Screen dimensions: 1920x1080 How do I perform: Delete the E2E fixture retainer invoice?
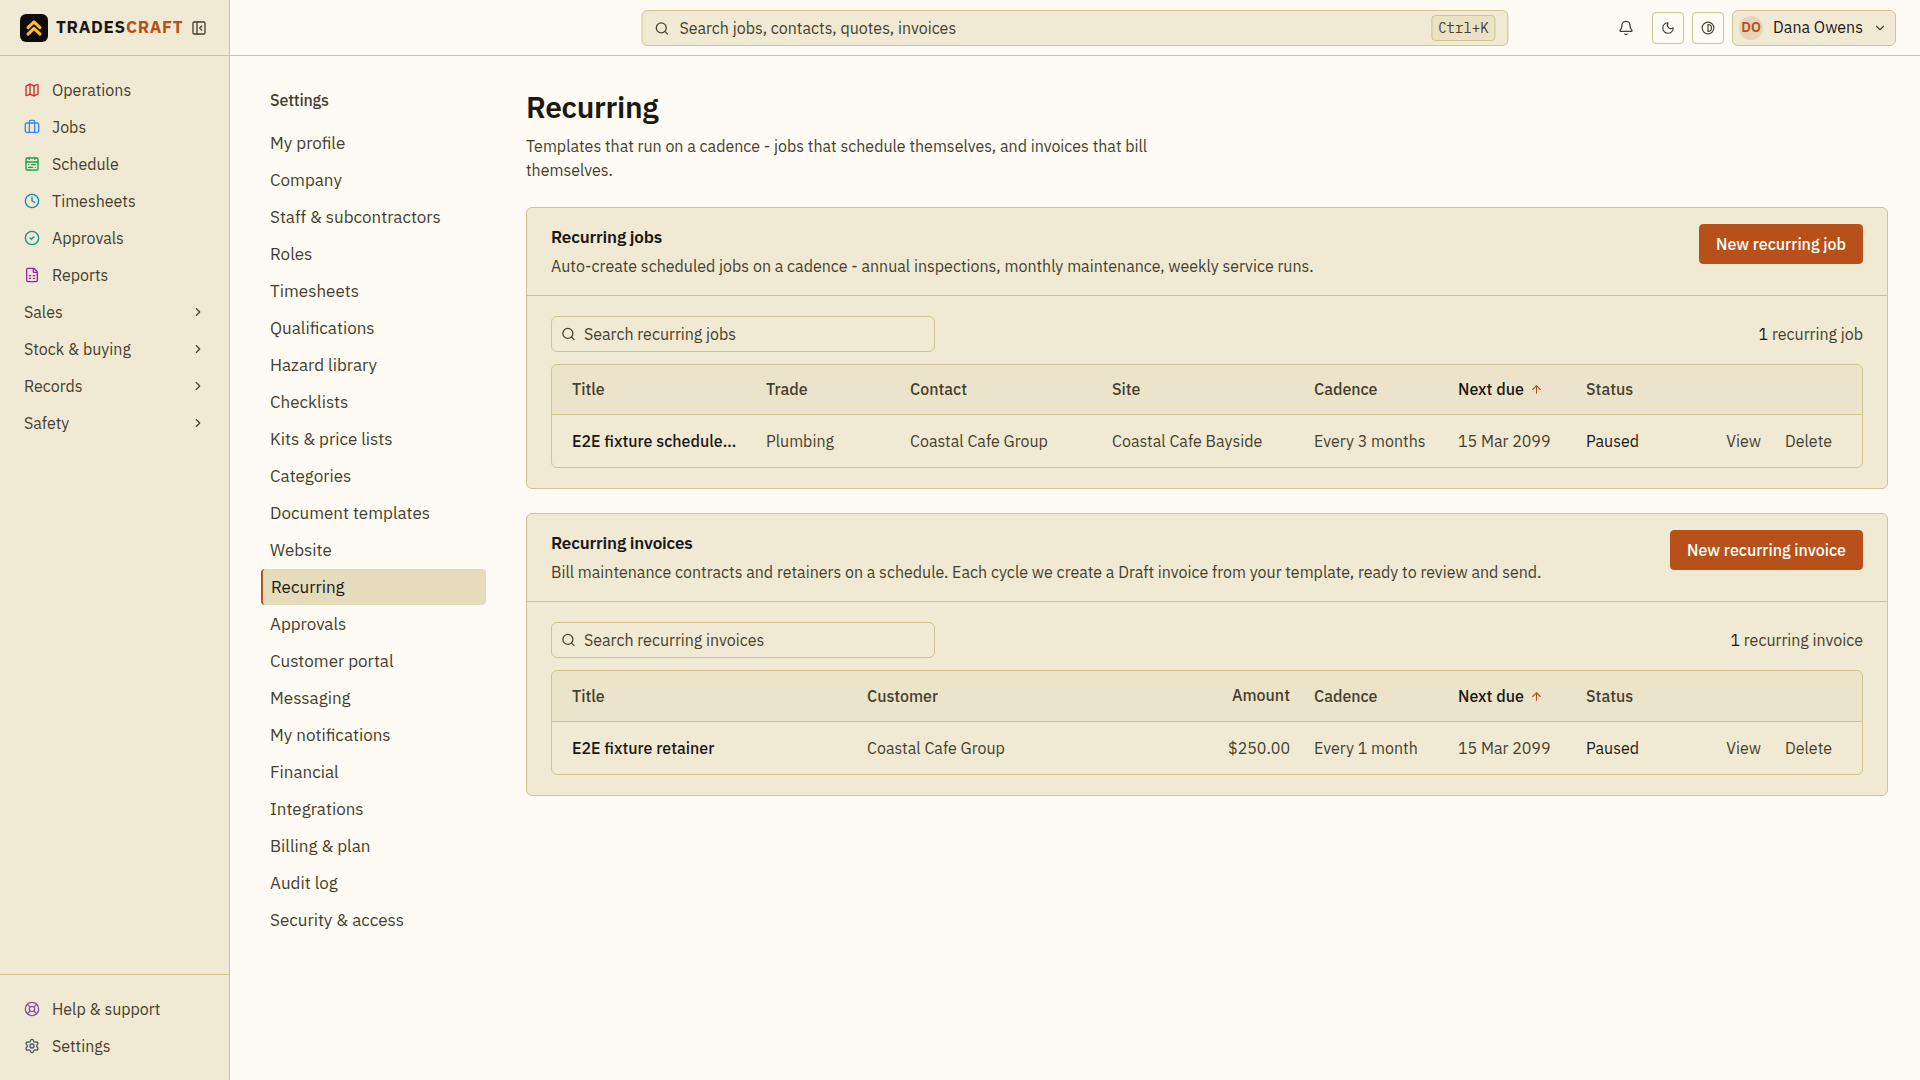(x=1808, y=748)
